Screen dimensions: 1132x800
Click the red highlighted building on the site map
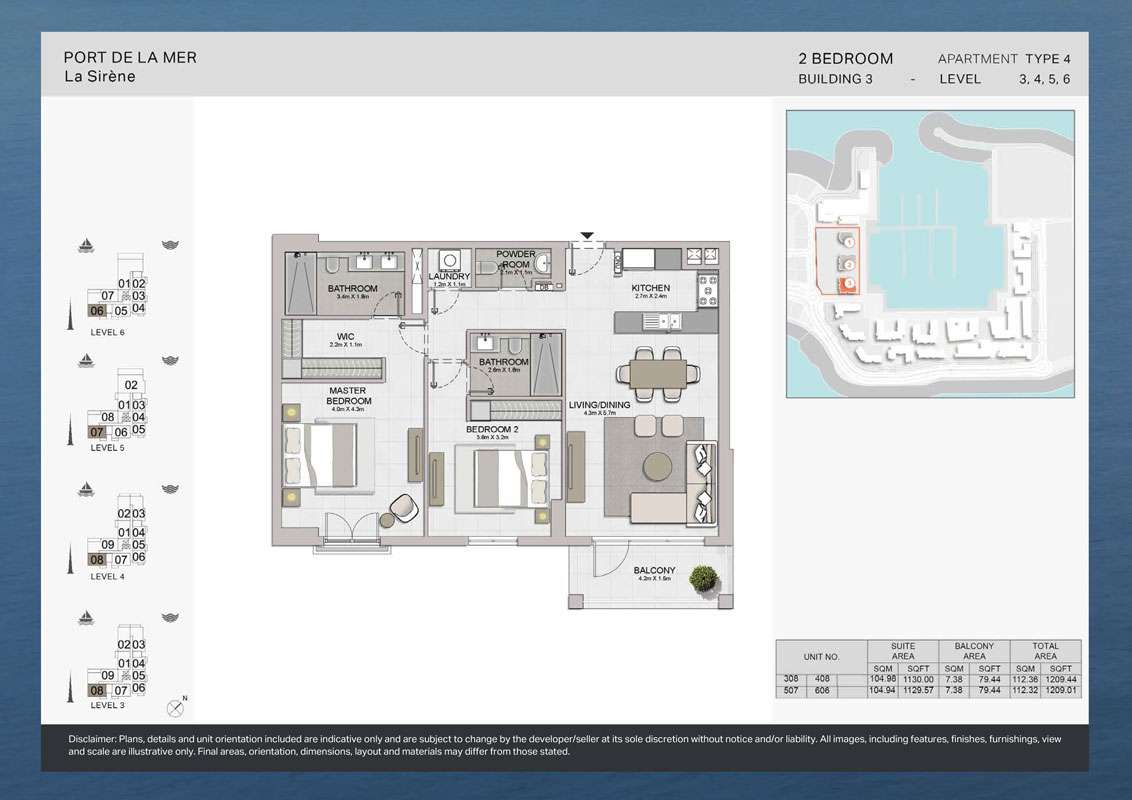848,284
